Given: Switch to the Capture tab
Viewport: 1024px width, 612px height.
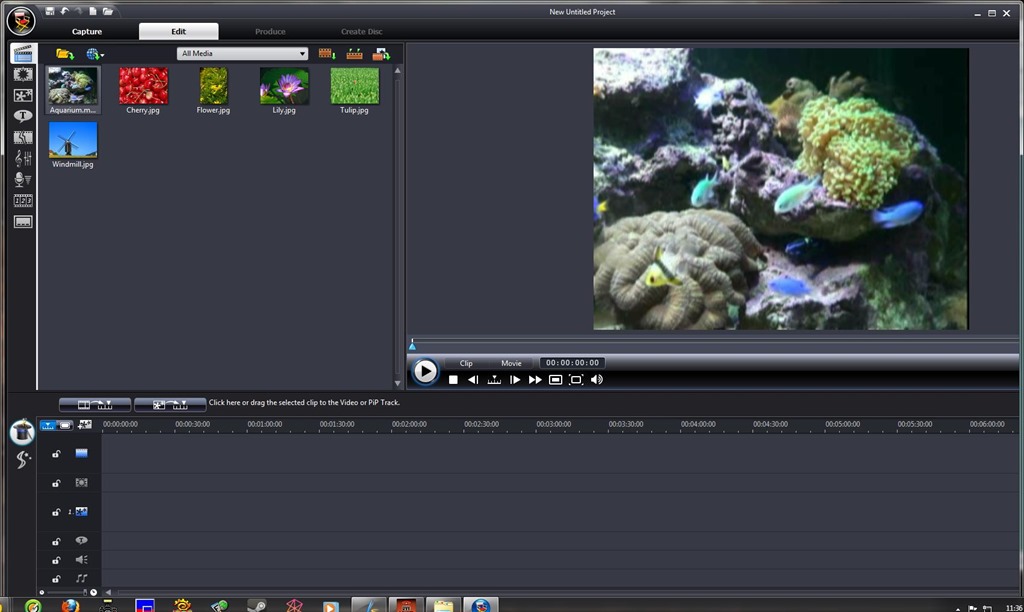Looking at the screenshot, I should click(87, 32).
